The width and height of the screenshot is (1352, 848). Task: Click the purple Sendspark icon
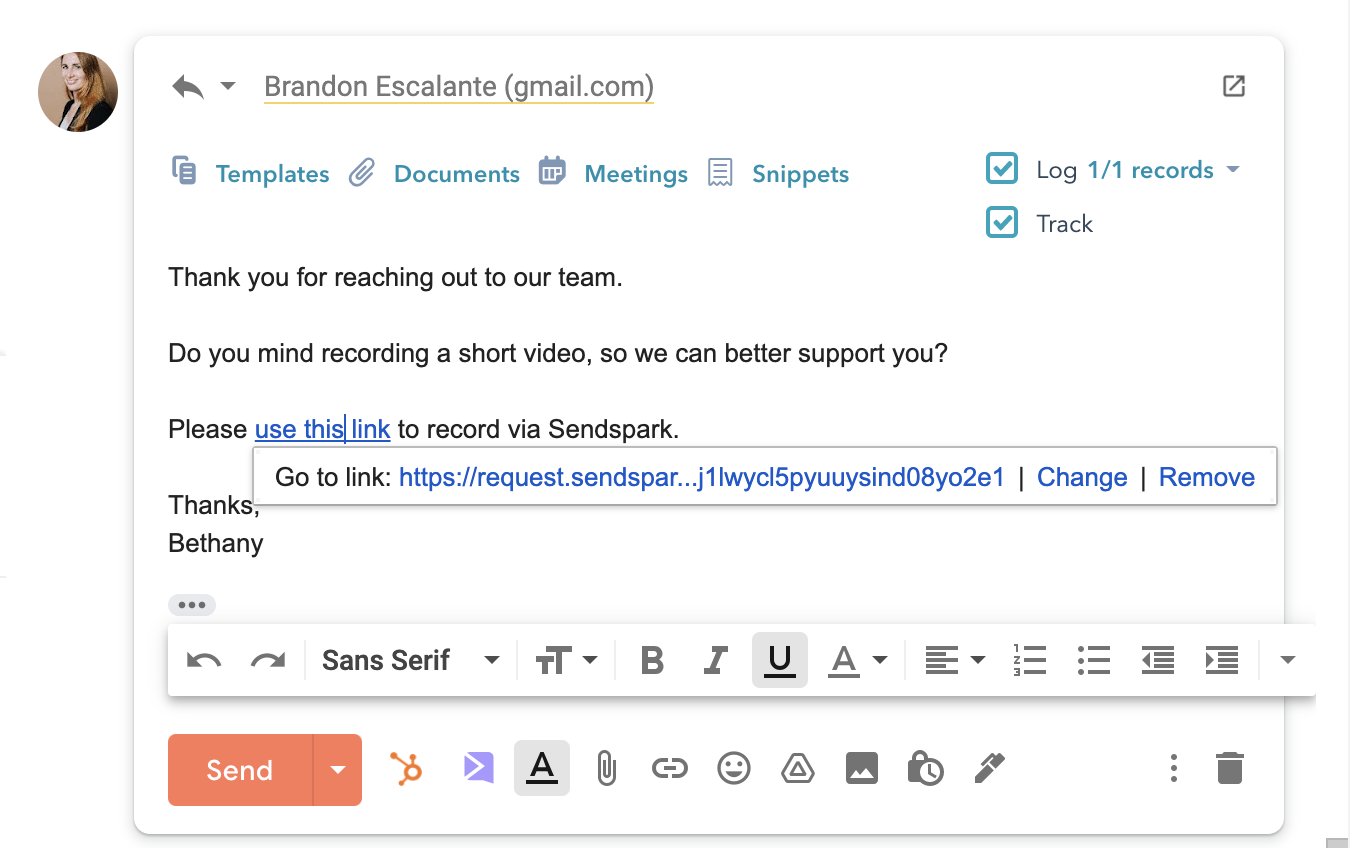(479, 768)
